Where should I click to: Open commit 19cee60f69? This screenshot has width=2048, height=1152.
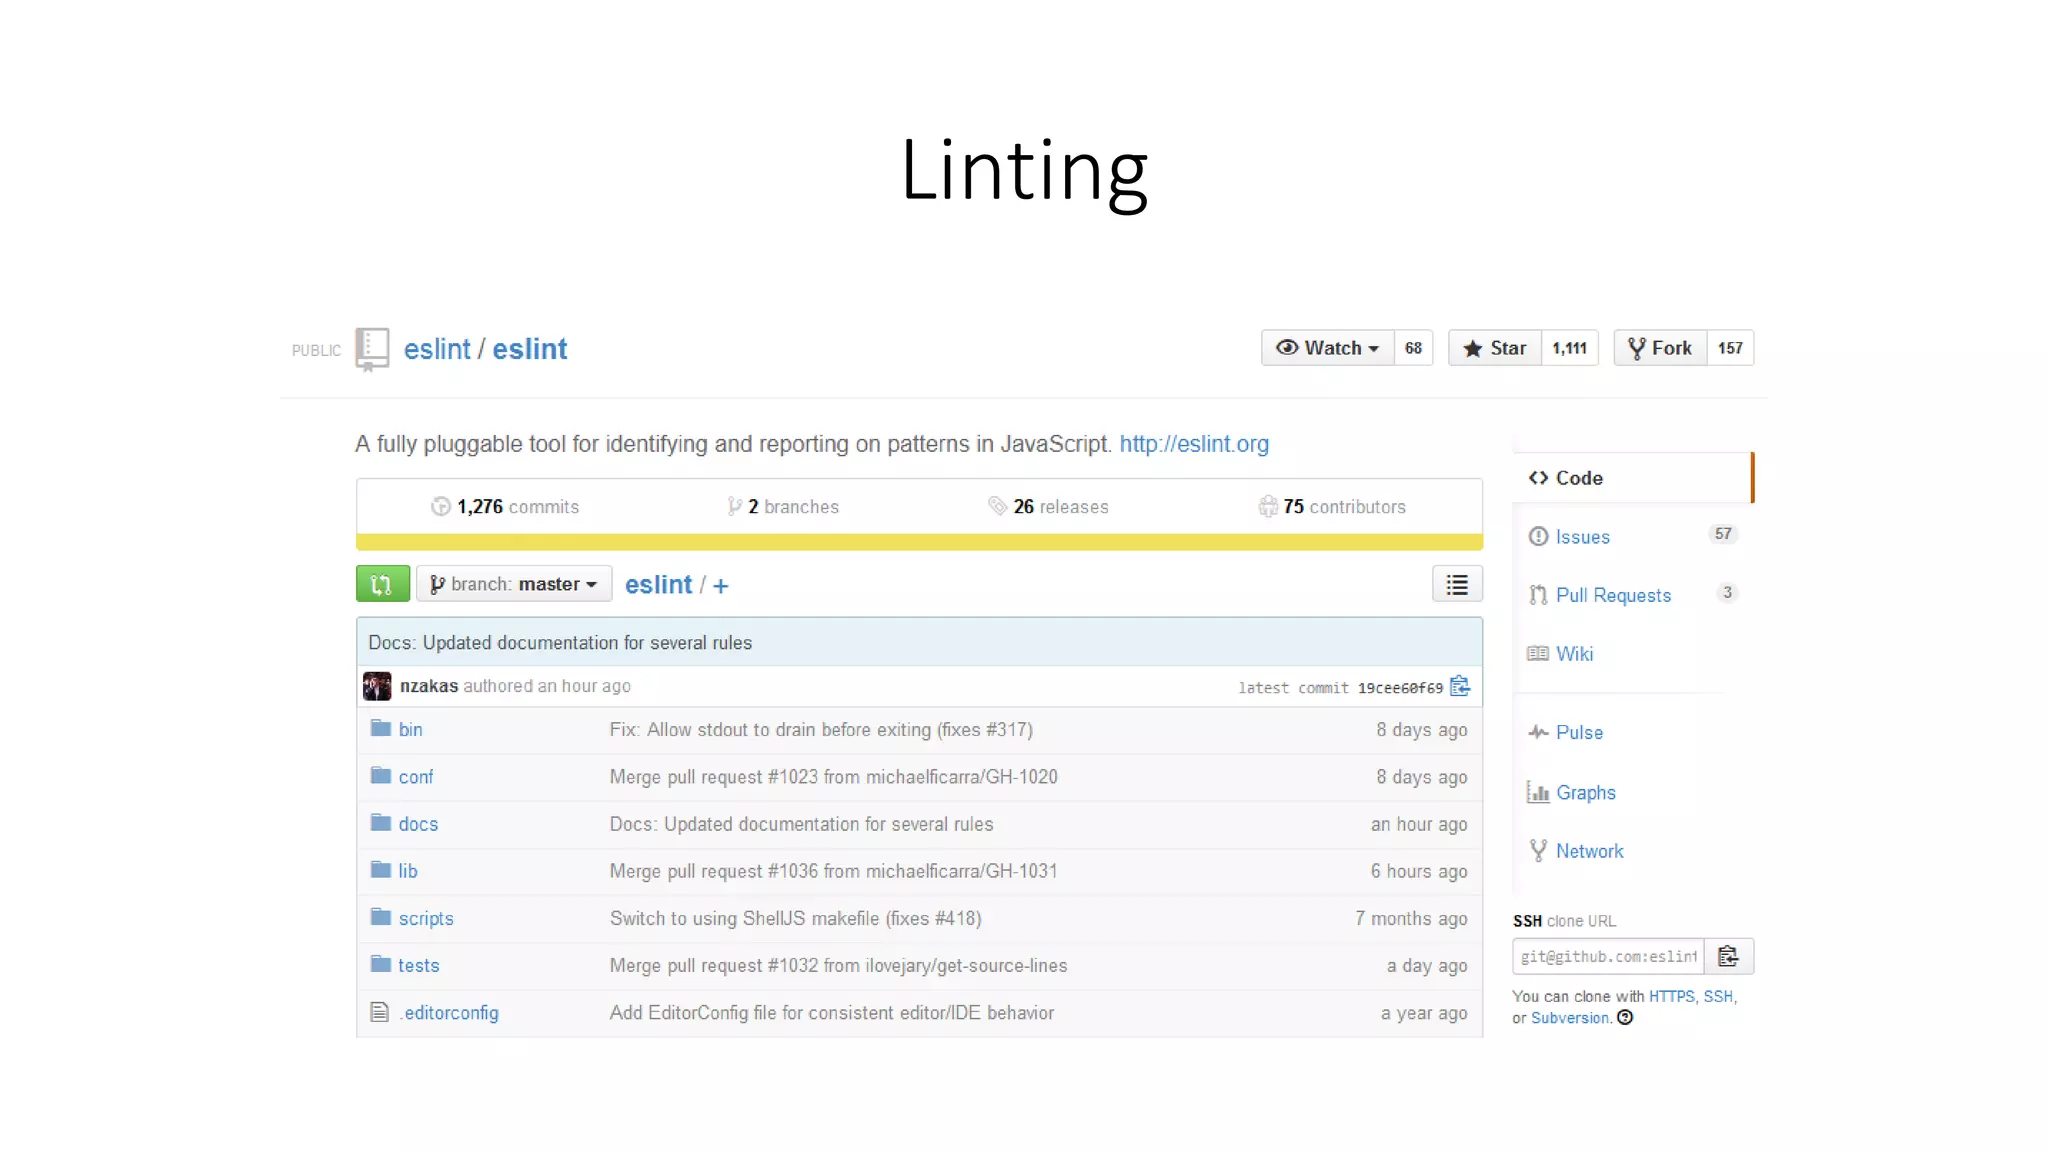1400,688
